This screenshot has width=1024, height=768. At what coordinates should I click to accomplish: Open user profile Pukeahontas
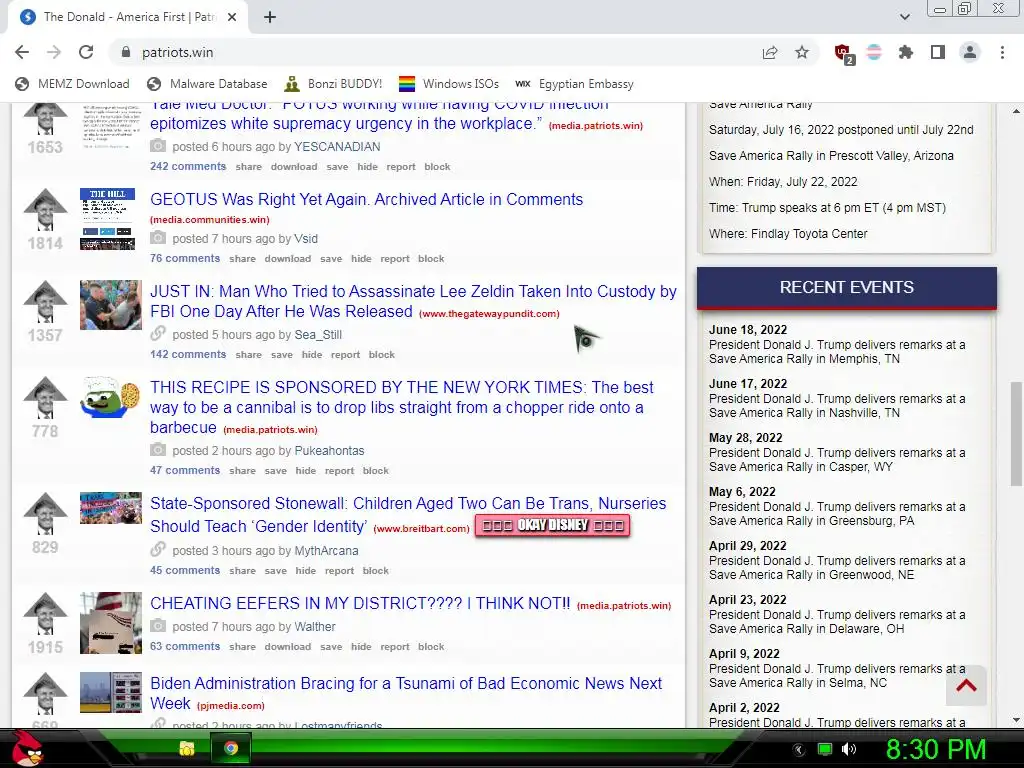[x=329, y=451]
